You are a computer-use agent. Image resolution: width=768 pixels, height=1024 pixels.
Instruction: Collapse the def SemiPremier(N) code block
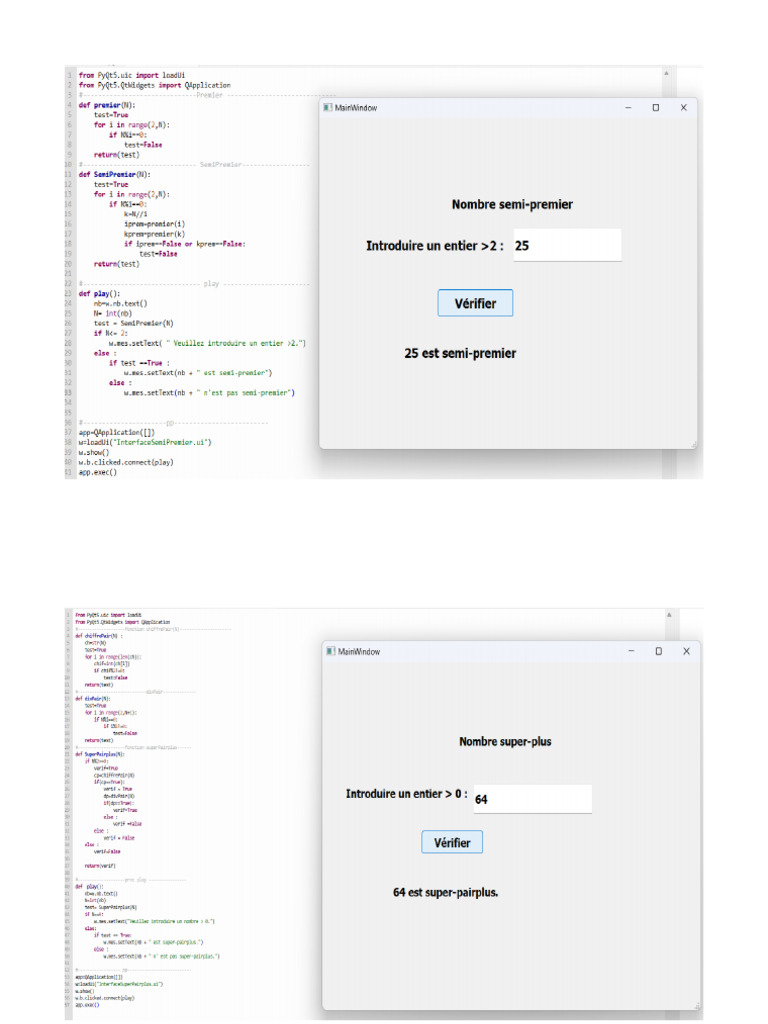click(75, 174)
